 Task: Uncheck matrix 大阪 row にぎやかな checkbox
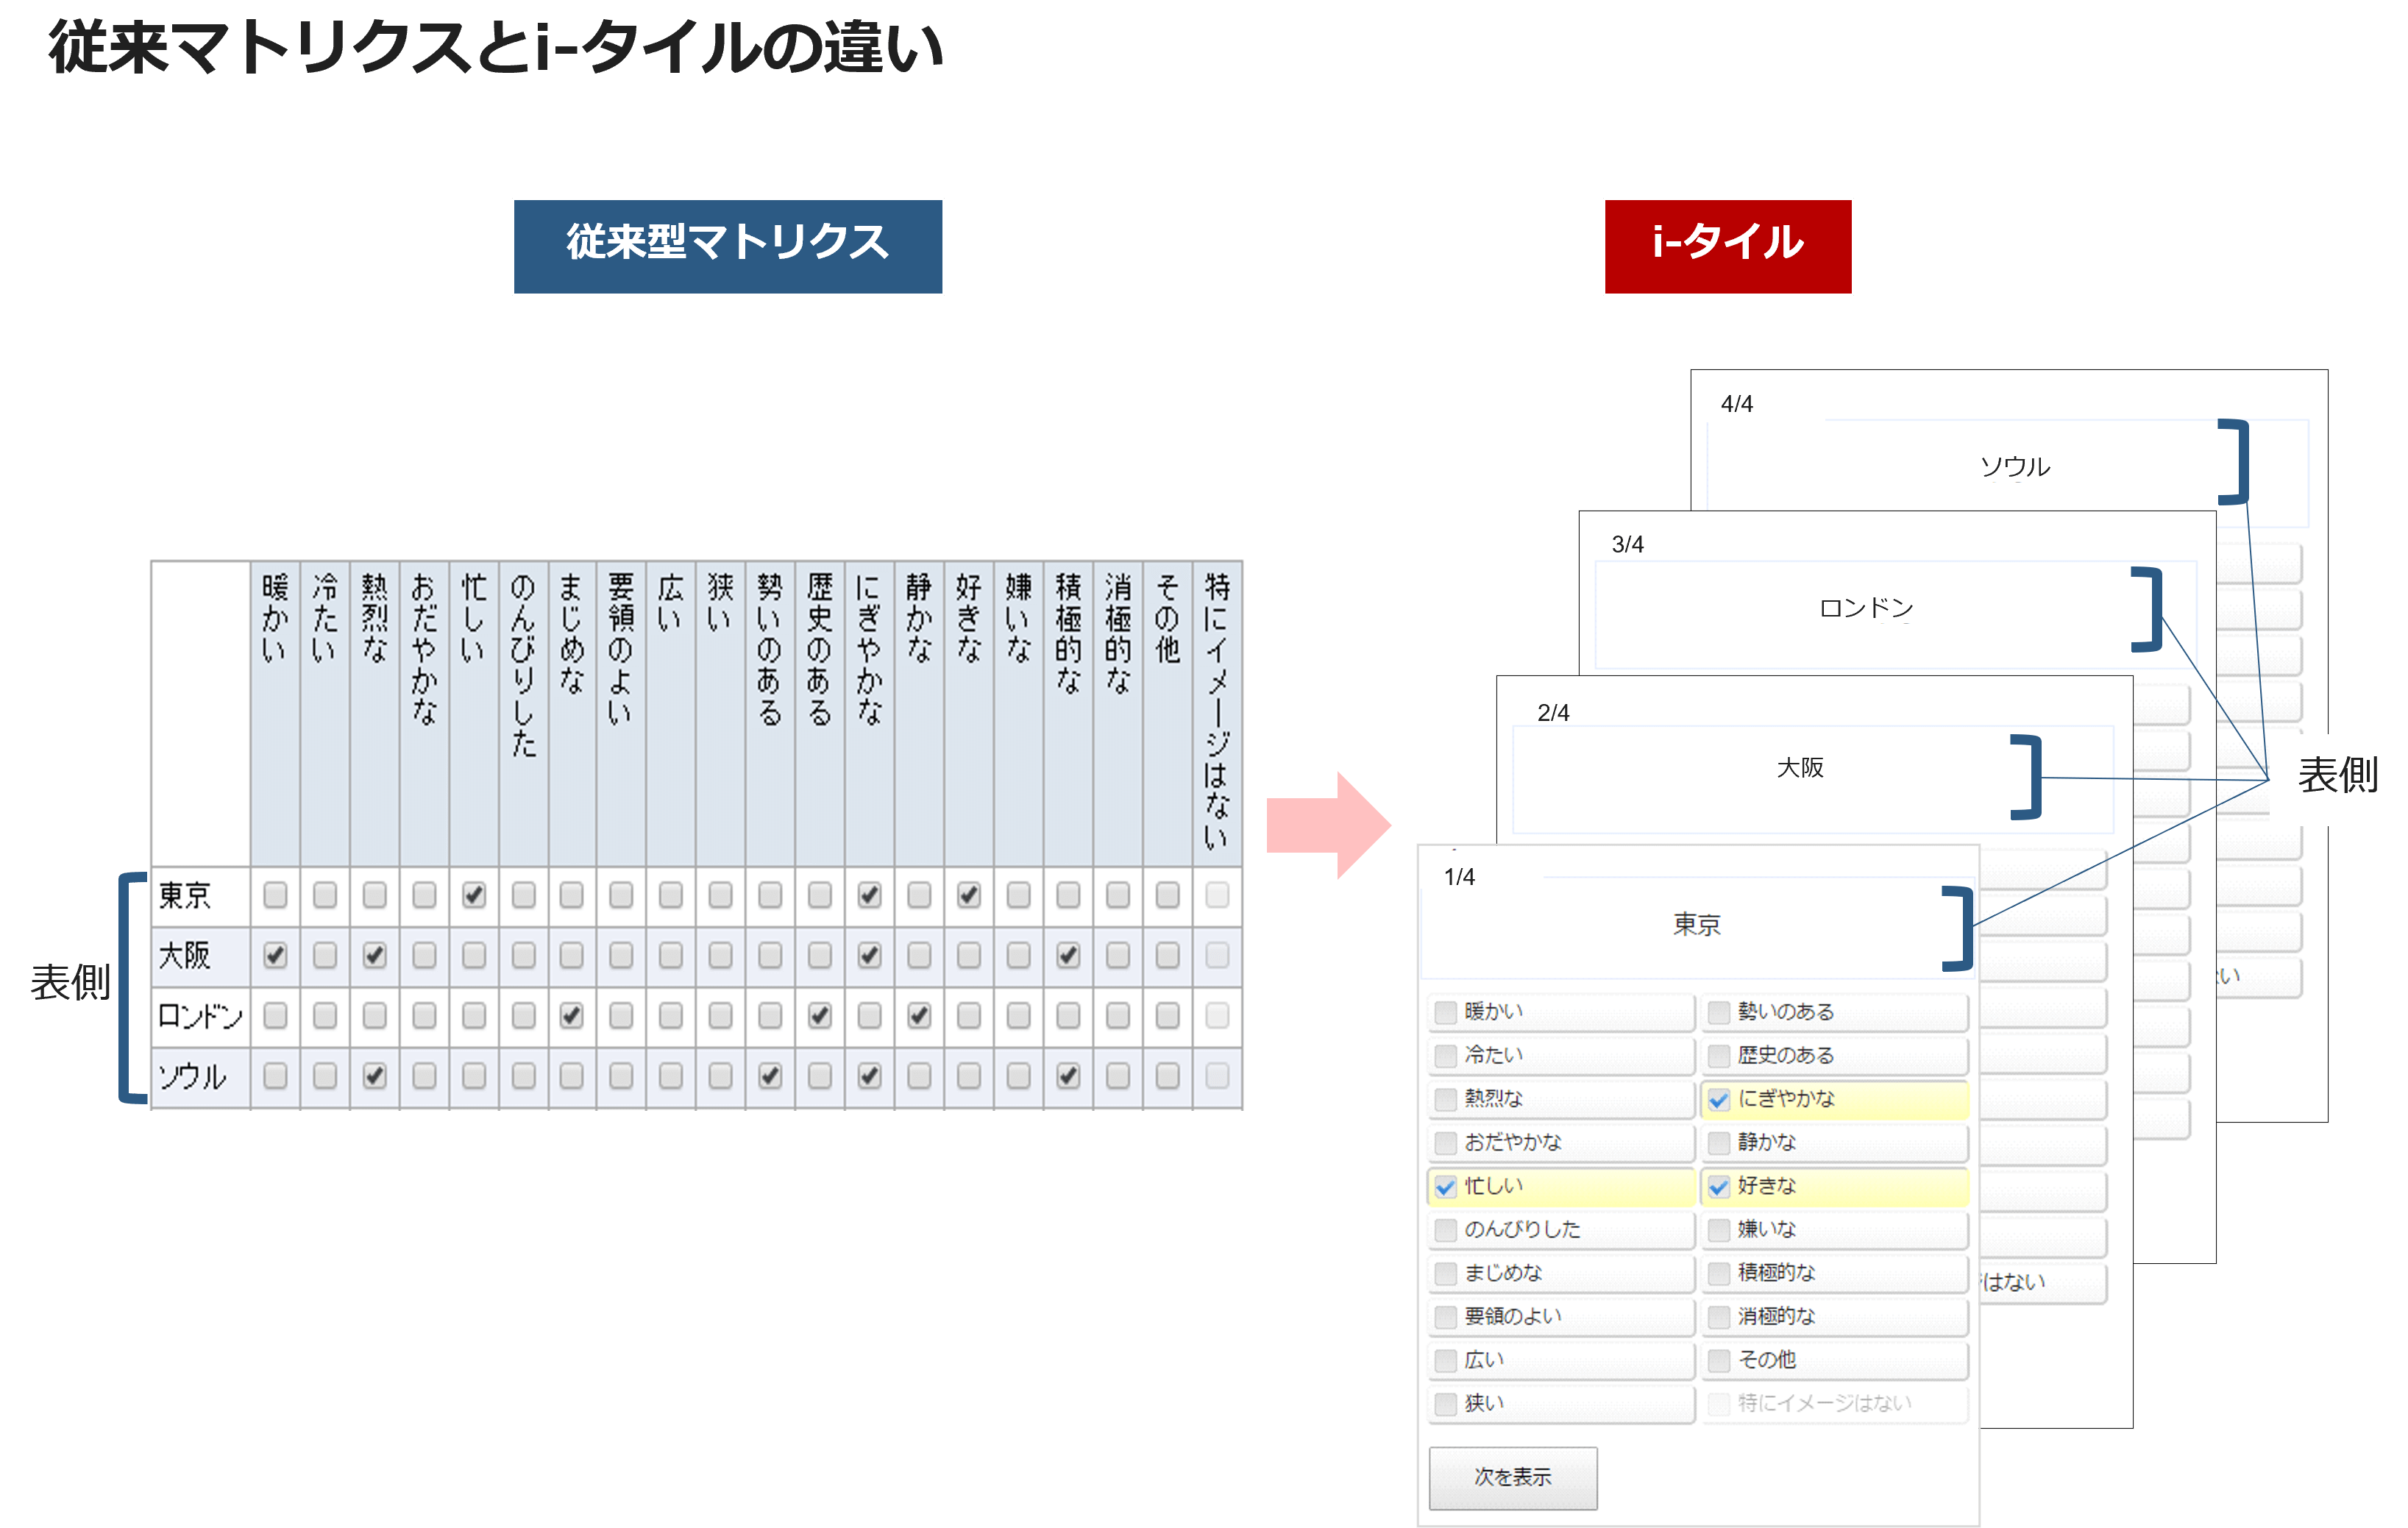[x=869, y=956]
